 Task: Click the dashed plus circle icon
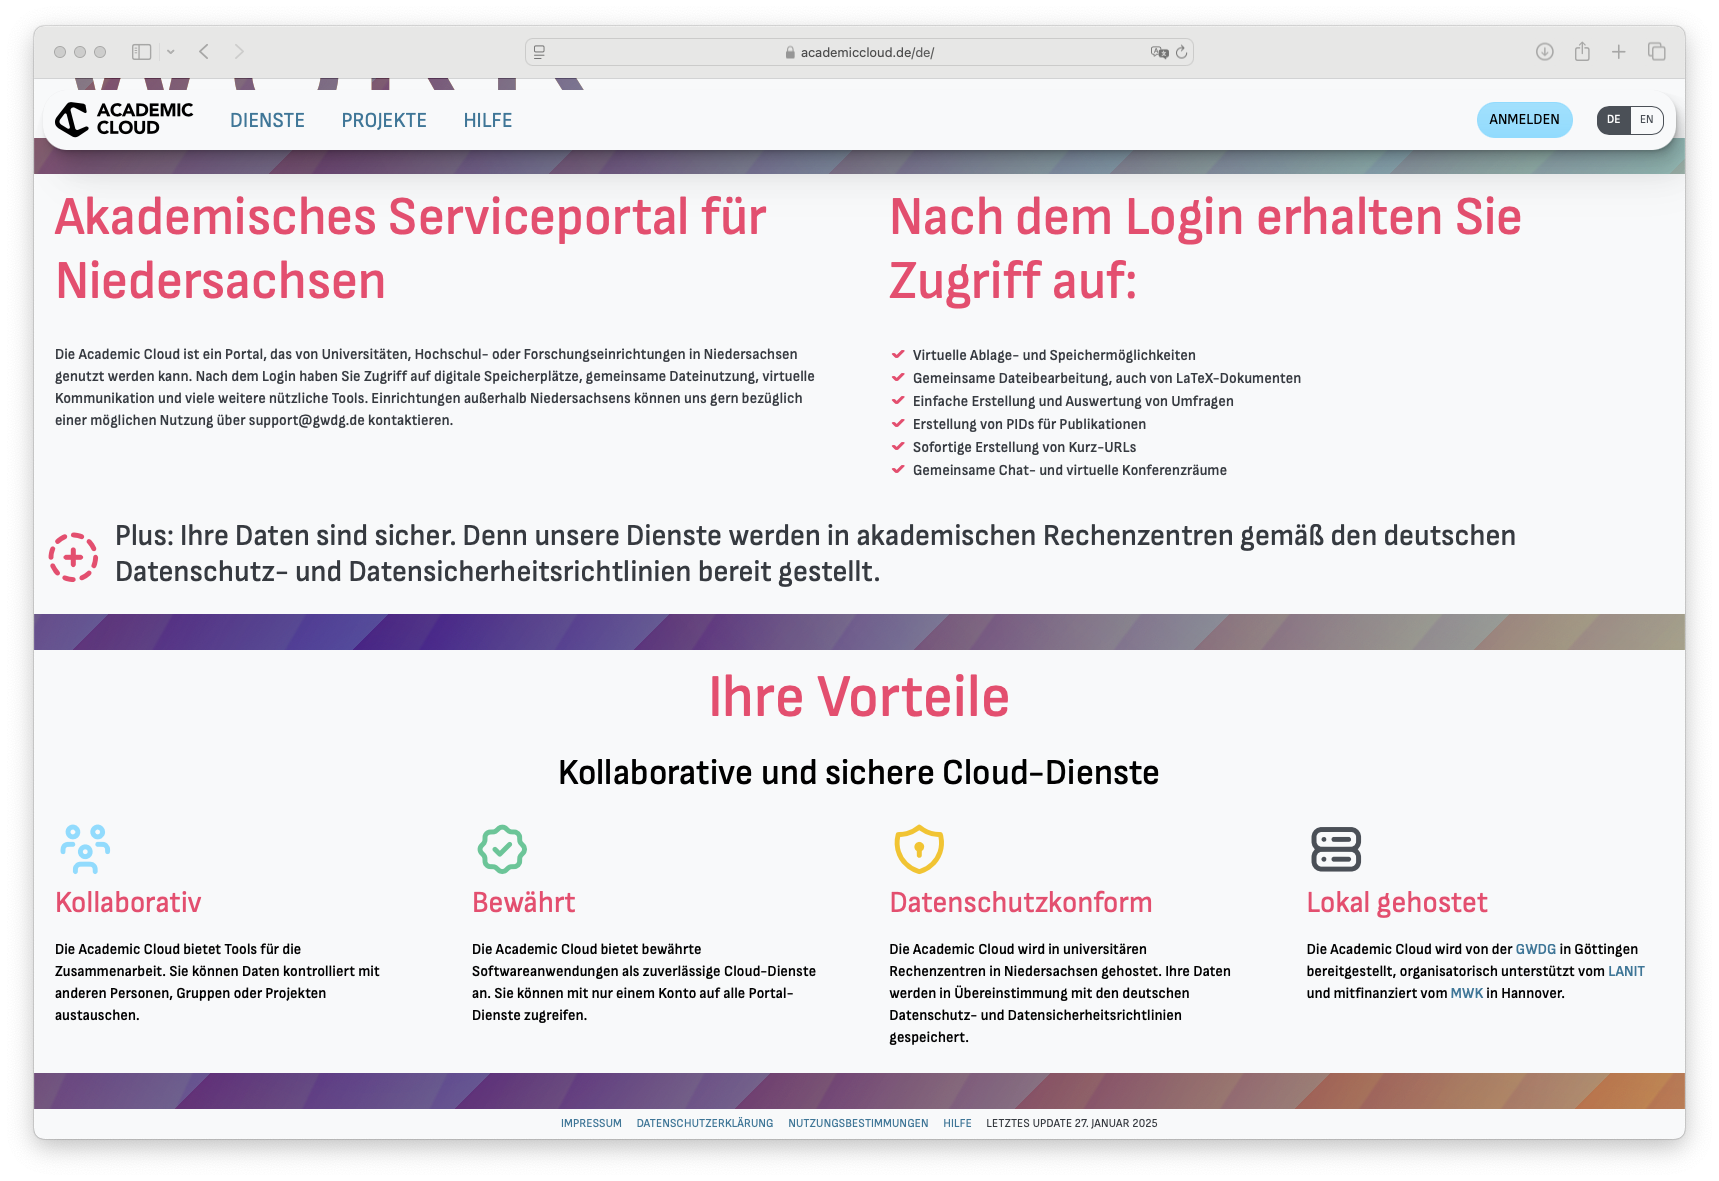point(73,556)
